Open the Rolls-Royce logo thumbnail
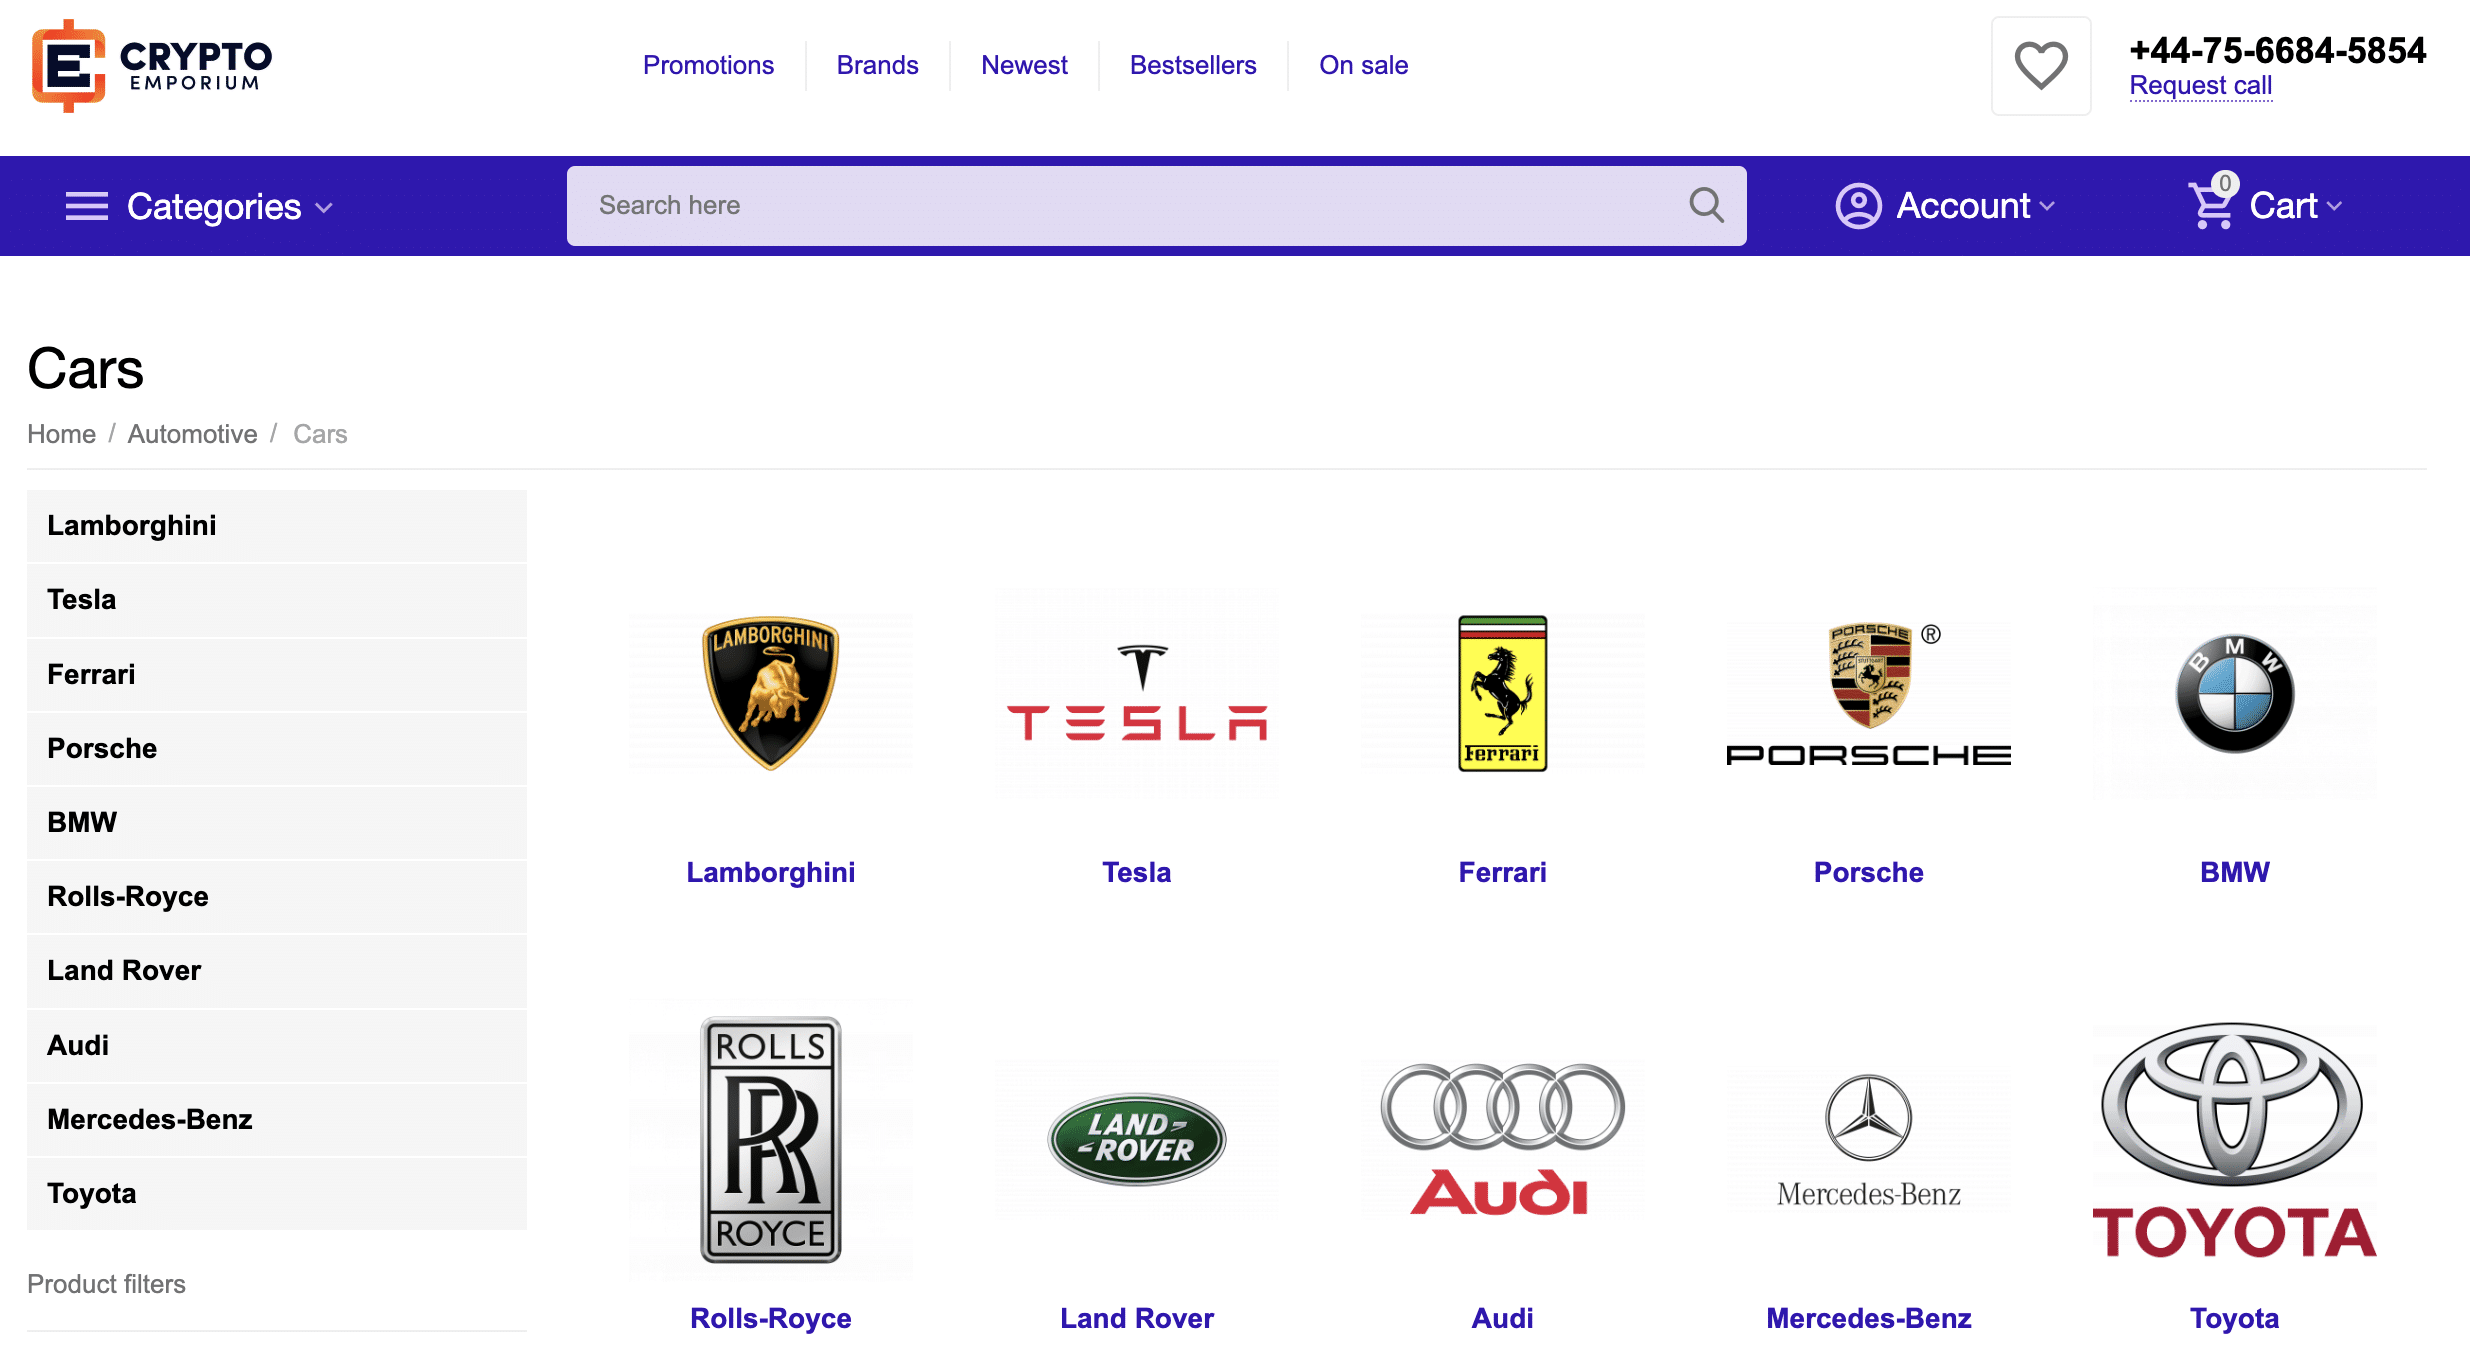The width and height of the screenshot is (2470, 1350). tap(770, 1139)
